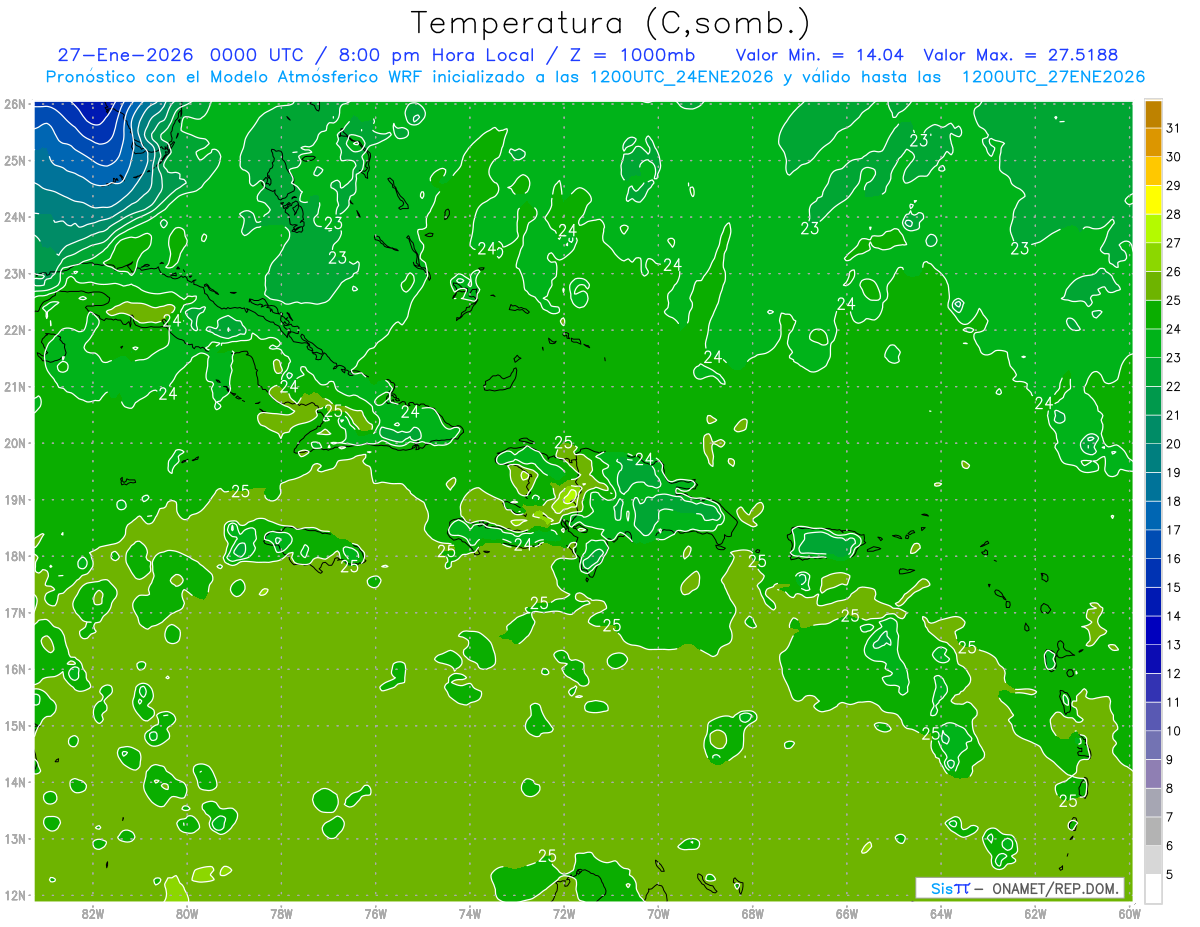The height and width of the screenshot is (927, 1200).
Task: Click the 62W longitude axis label
Action: pos(1035,913)
